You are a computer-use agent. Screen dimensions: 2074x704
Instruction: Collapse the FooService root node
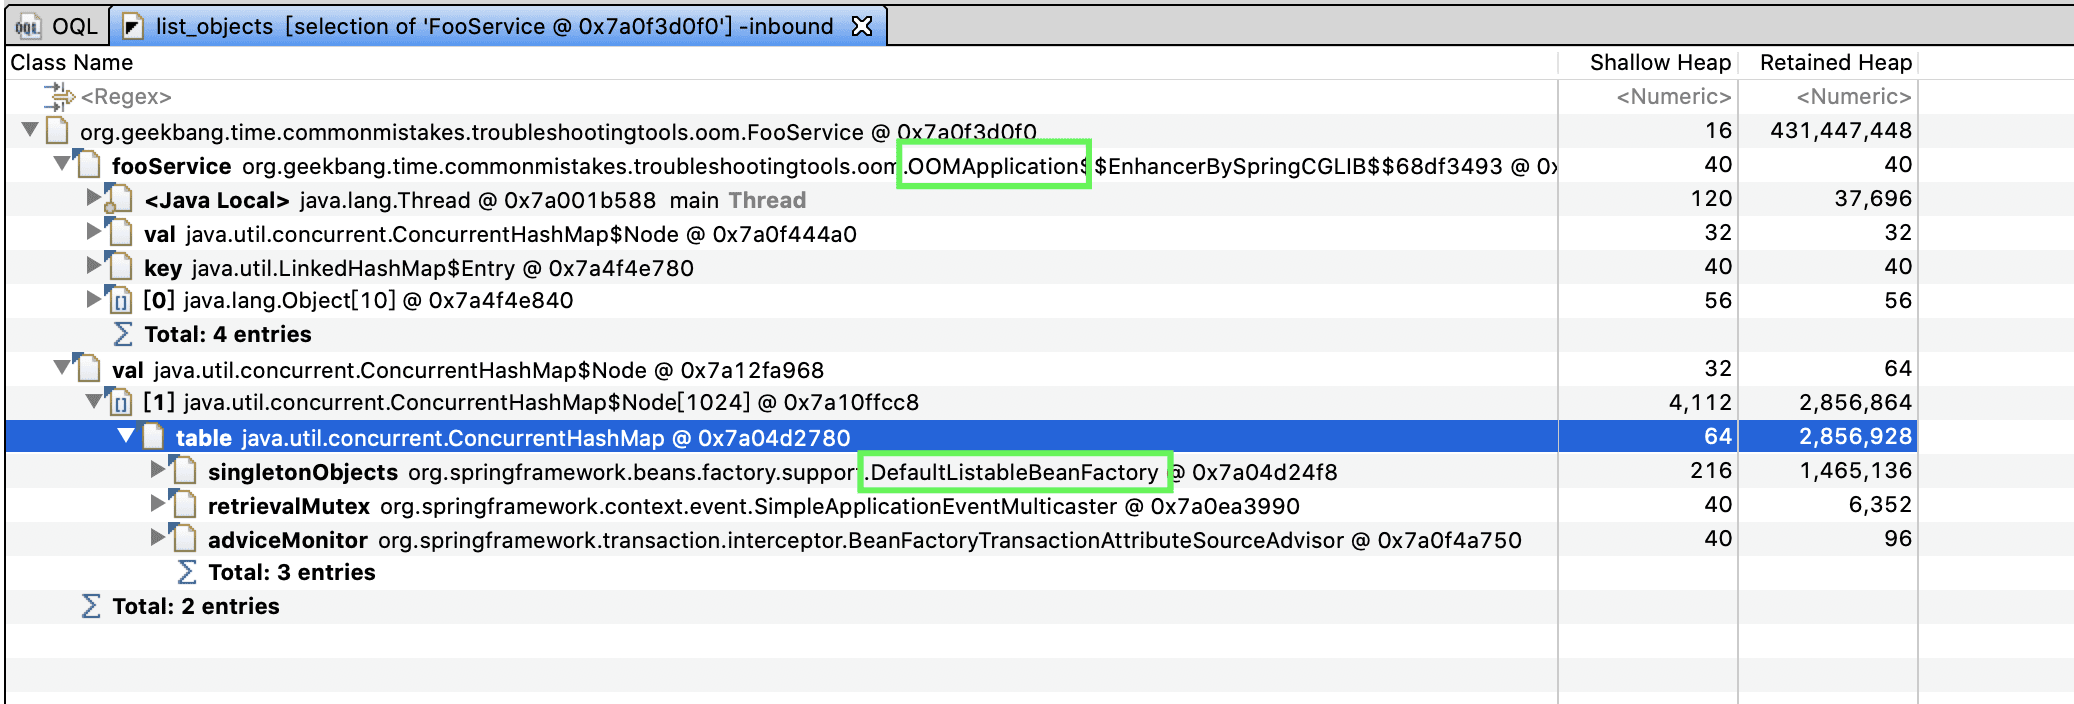(x=30, y=130)
